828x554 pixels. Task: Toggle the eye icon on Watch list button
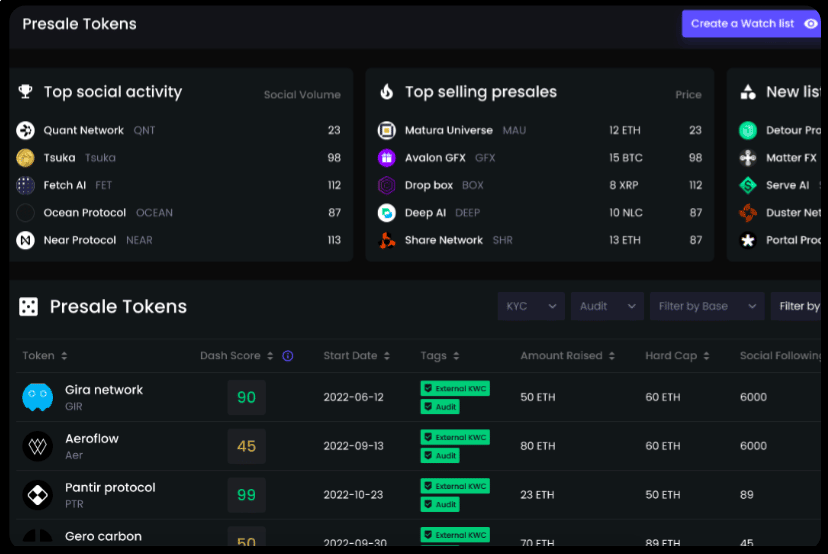coord(811,24)
